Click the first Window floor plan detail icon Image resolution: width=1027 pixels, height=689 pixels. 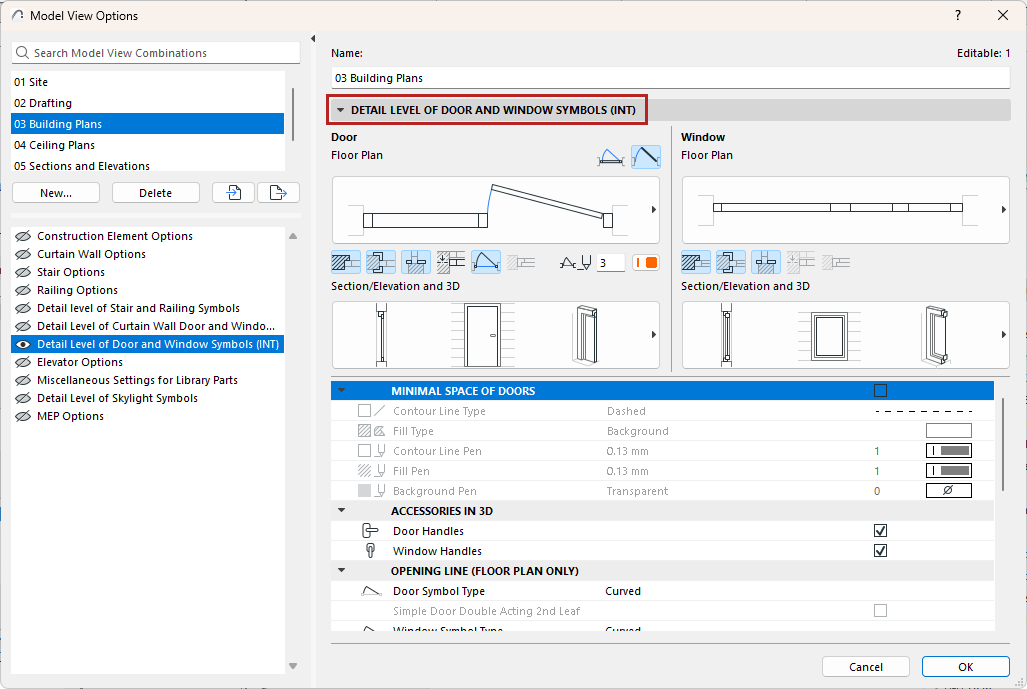(696, 263)
